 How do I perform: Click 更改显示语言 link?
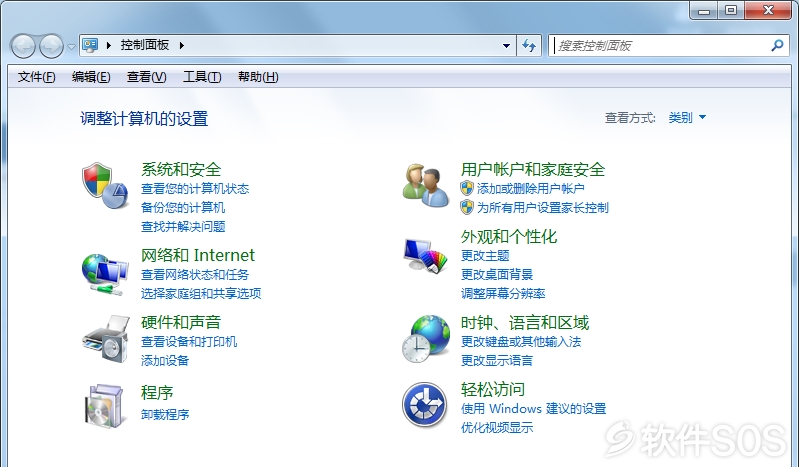coord(497,360)
